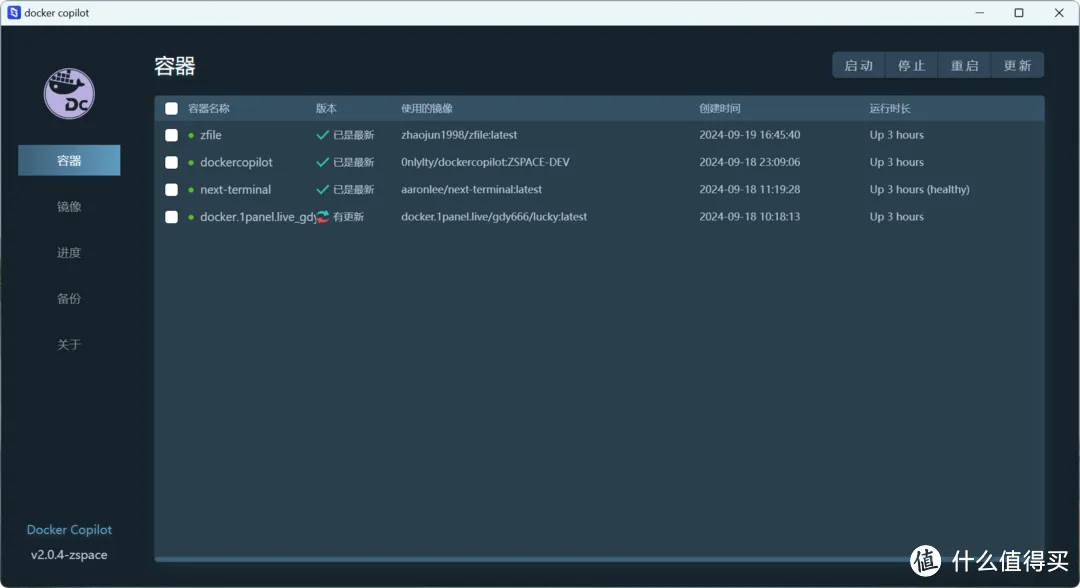The width and height of the screenshot is (1080, 588).
Task: Click the green status dot beside docker.1panel.live_gdy
Action: tap(191, 217)
